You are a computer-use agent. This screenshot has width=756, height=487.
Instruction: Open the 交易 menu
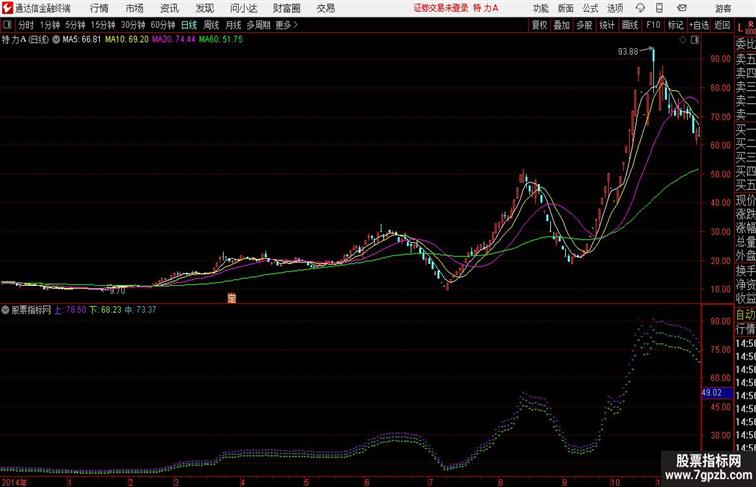click(x=326, y=8)
